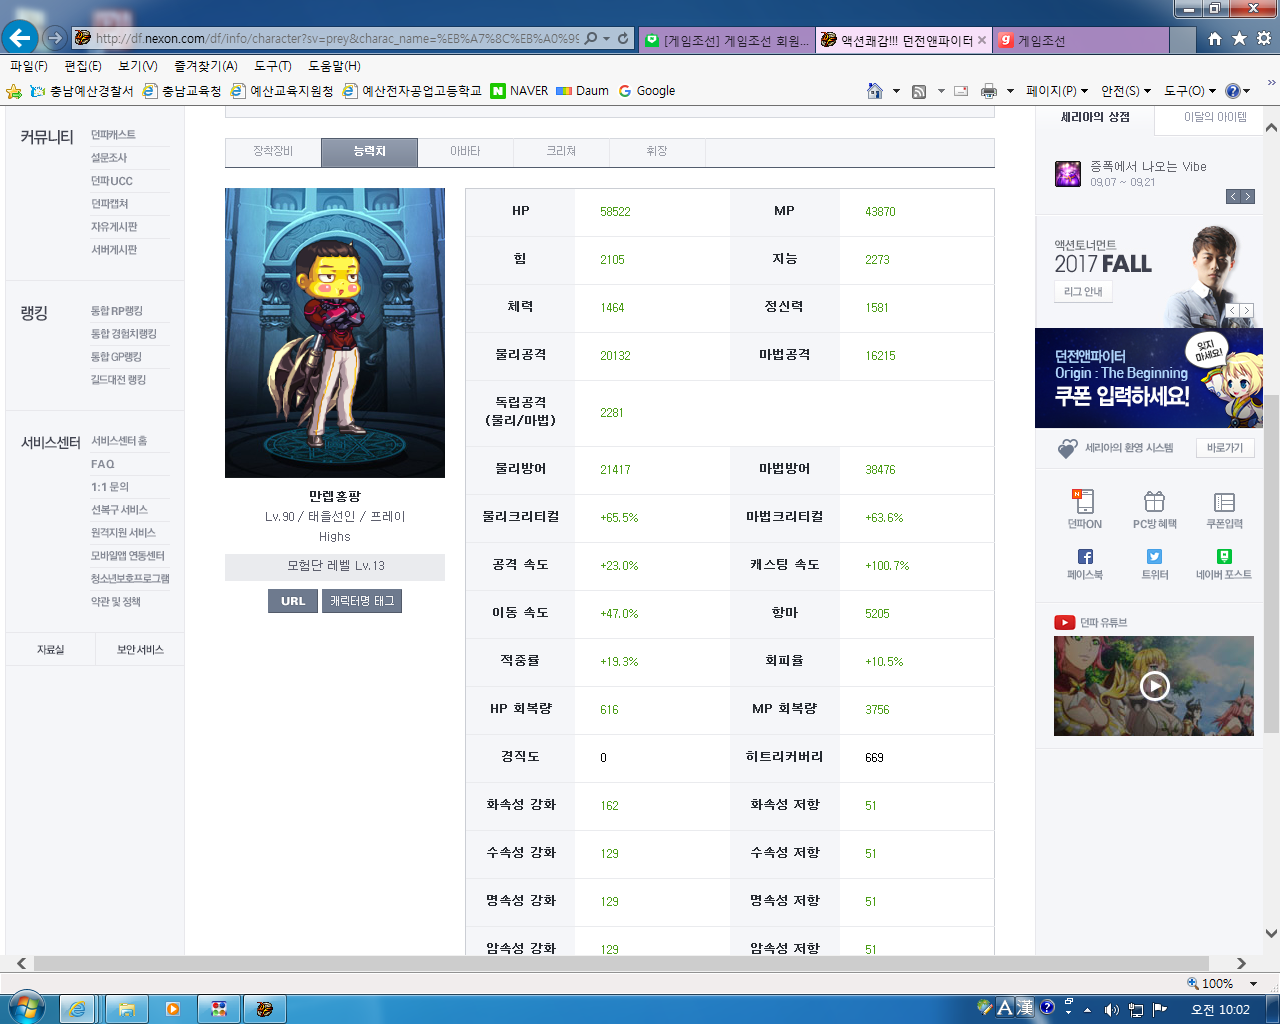This screenshot has width=1280, height=1024.
Task: Click Add to favorites bar star icon
Action: tap(14, 91)
